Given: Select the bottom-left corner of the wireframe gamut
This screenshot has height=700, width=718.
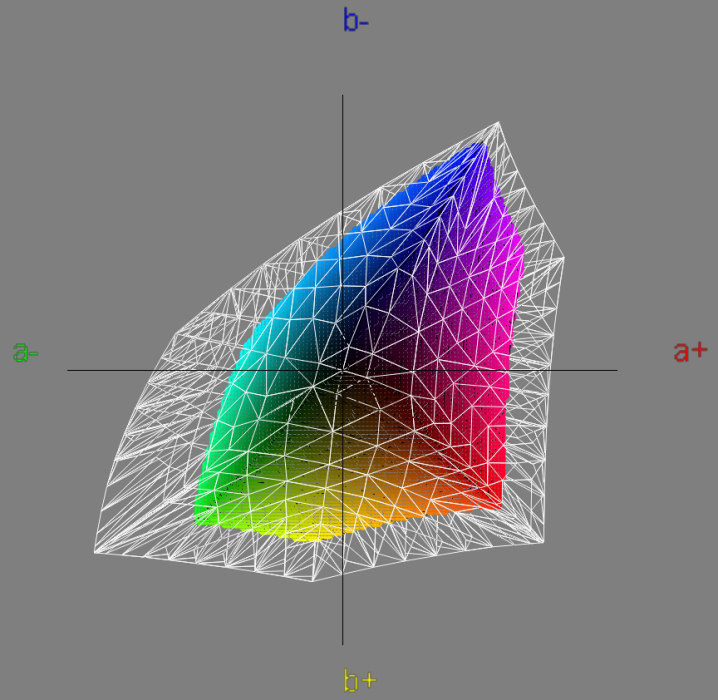Looking at the screenshot, I should point(95,552).
